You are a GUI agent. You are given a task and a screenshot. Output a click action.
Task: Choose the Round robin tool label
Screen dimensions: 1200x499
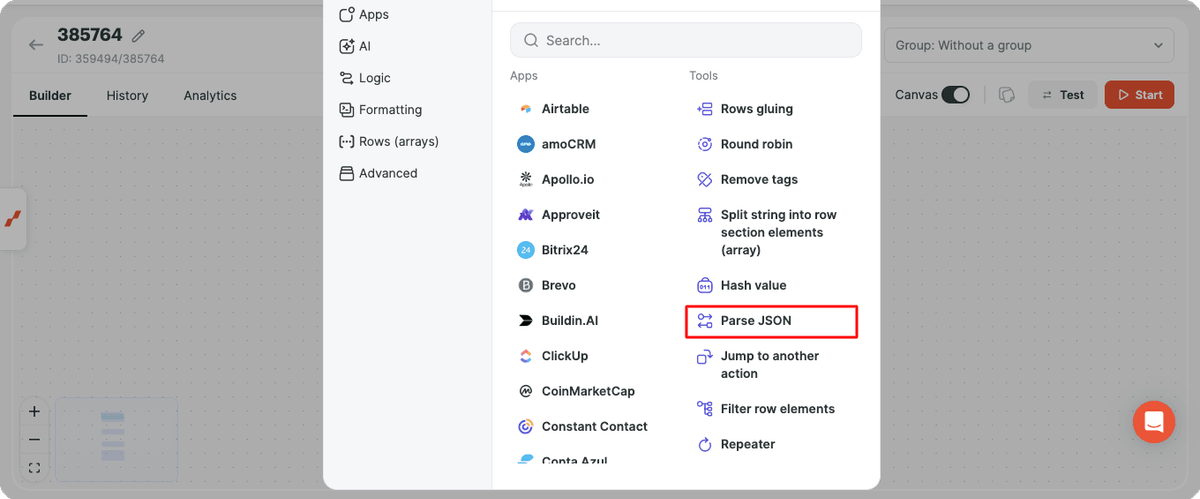point(757,144)
